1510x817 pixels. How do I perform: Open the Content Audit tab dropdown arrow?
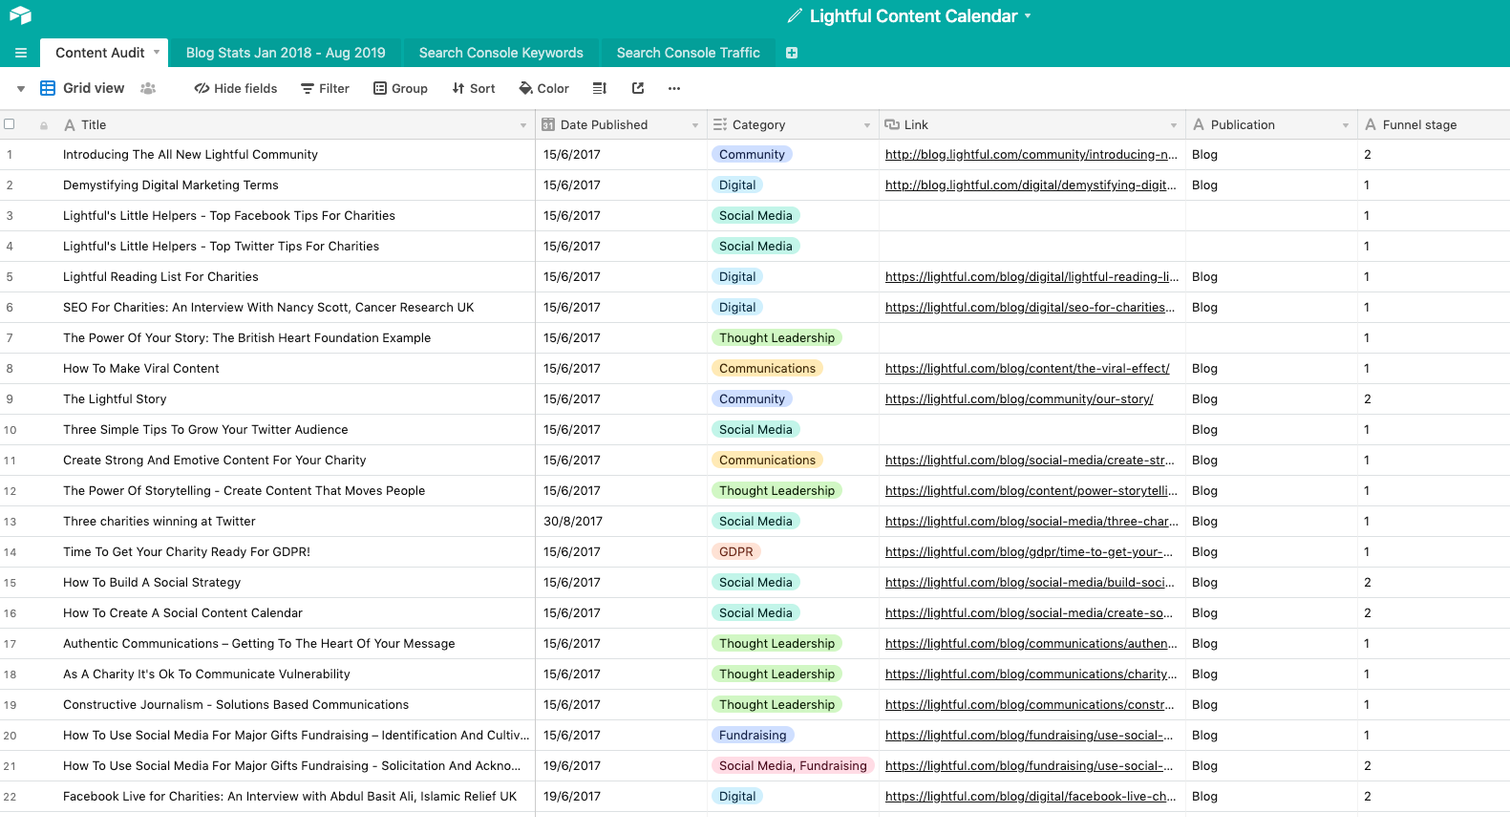[156, 52]
